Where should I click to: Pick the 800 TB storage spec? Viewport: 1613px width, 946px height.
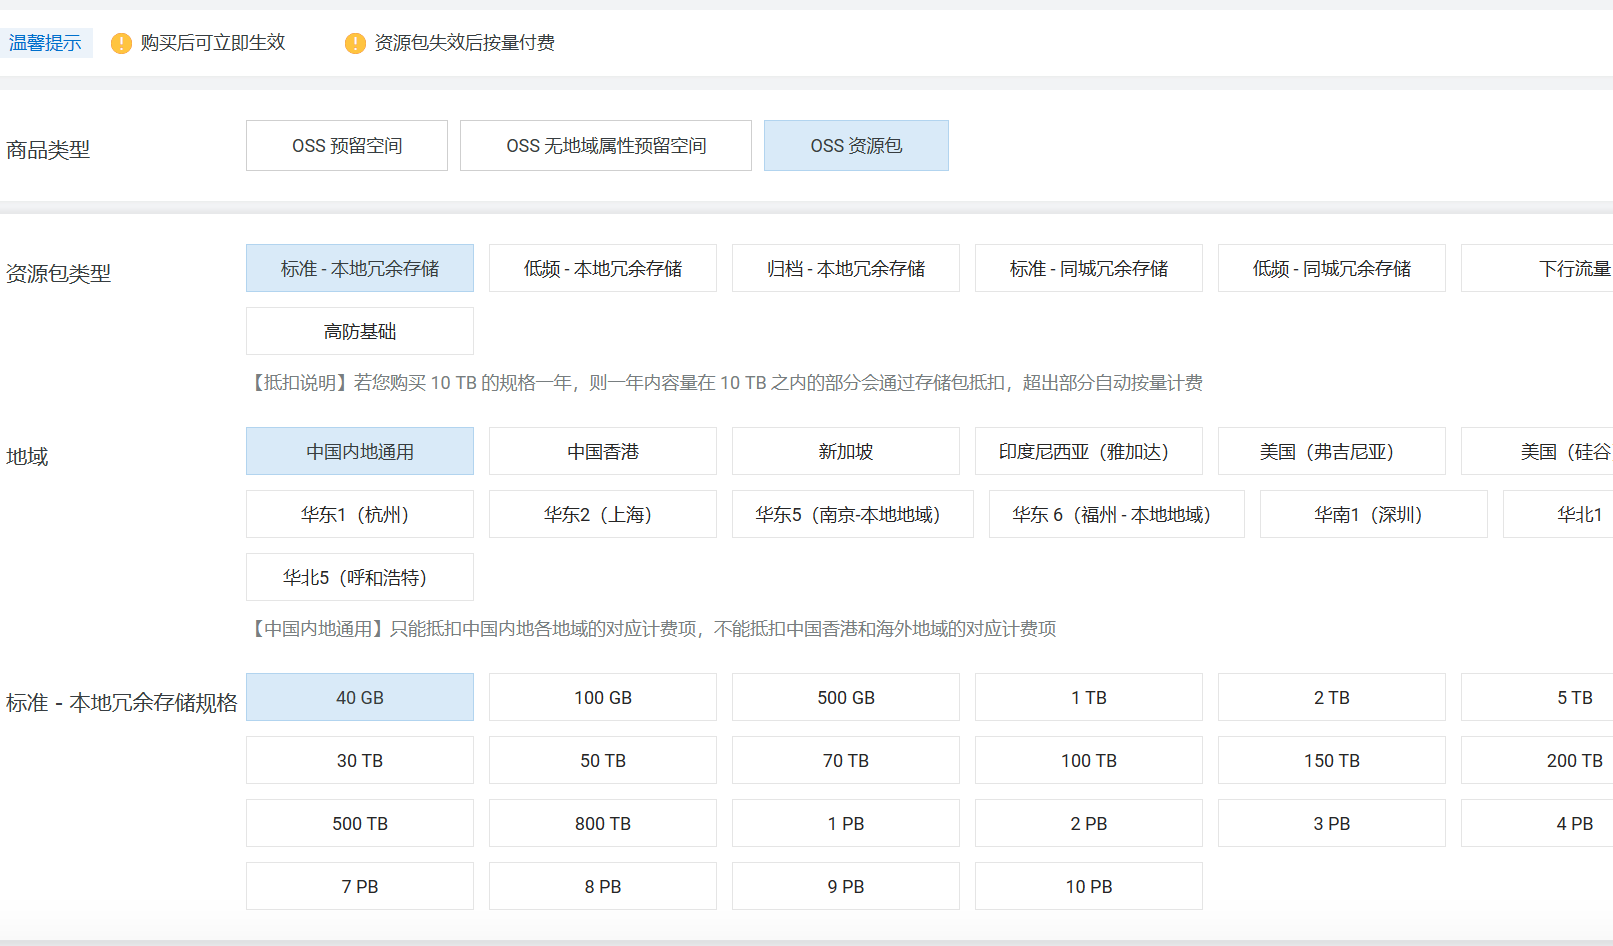603,823
